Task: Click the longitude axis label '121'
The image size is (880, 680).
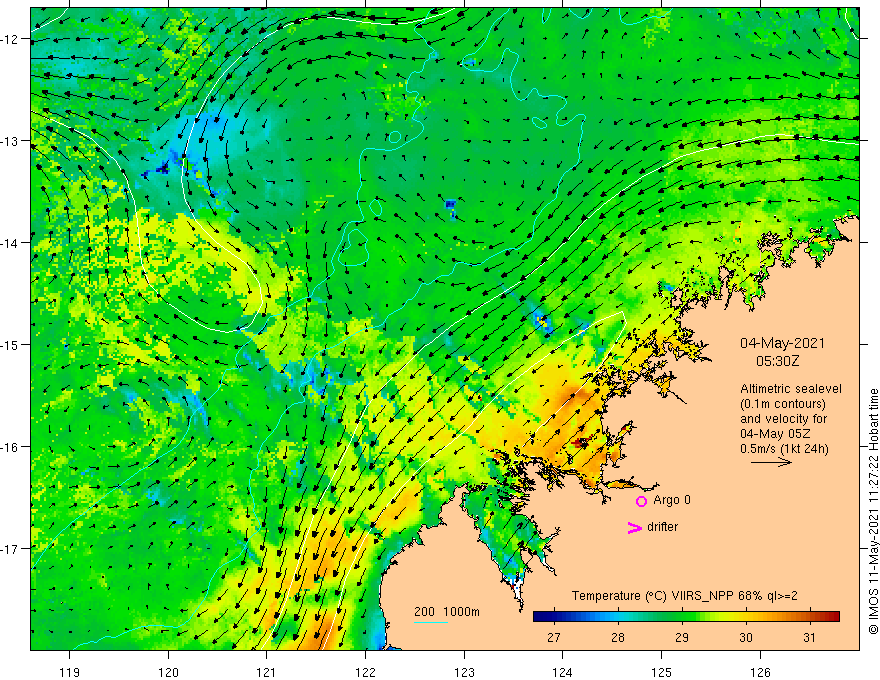Action: pos(266,672)
